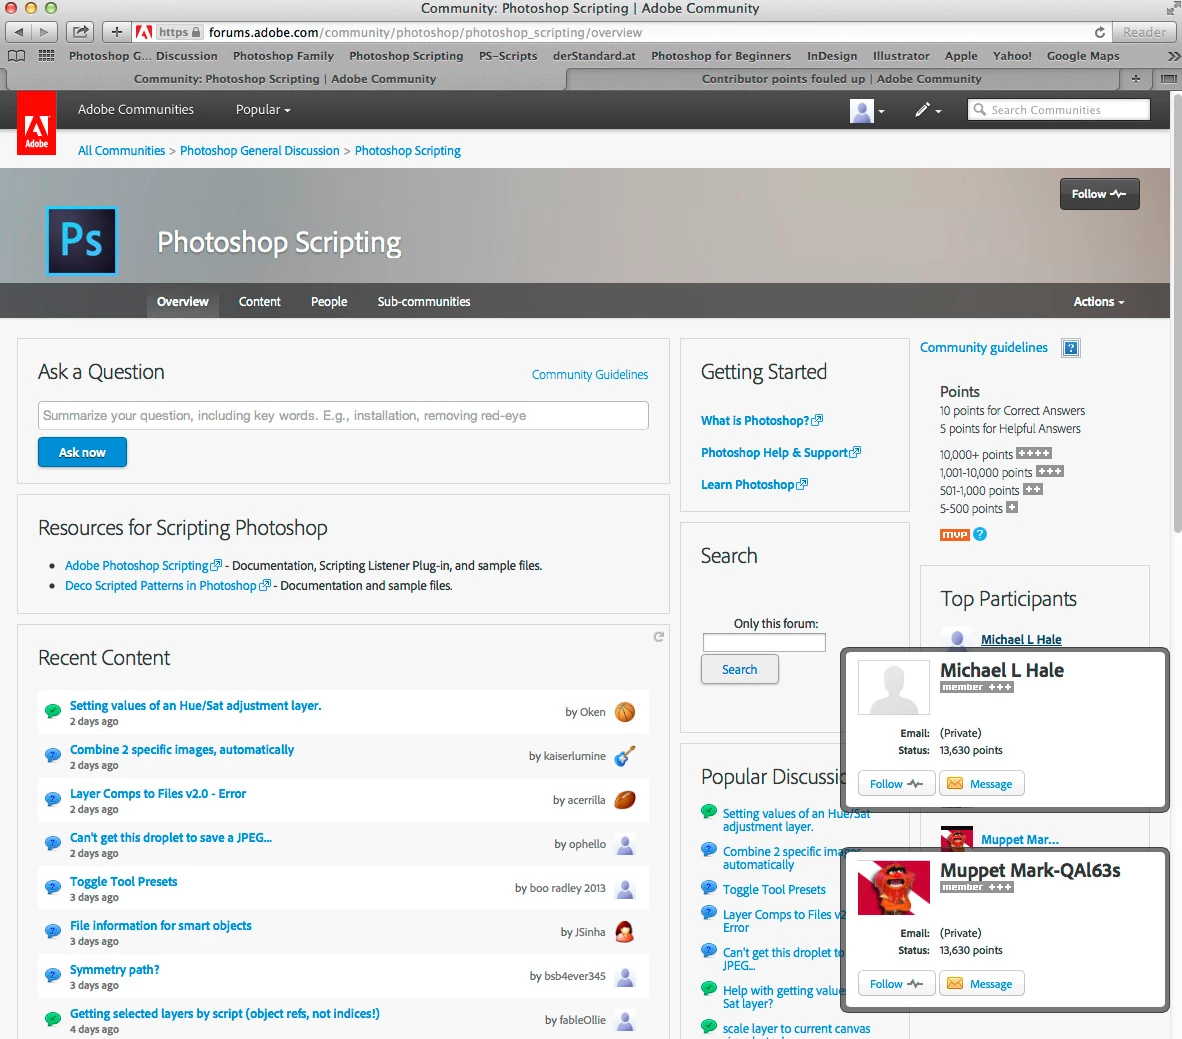Click fableOllie's avatar
1182x1039 pixels.
coord(625,1020)
